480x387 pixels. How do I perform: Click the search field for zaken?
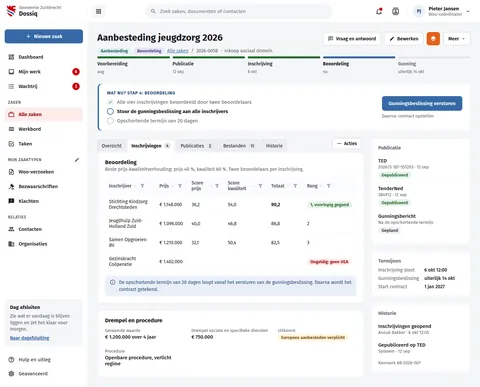(239, 11)
